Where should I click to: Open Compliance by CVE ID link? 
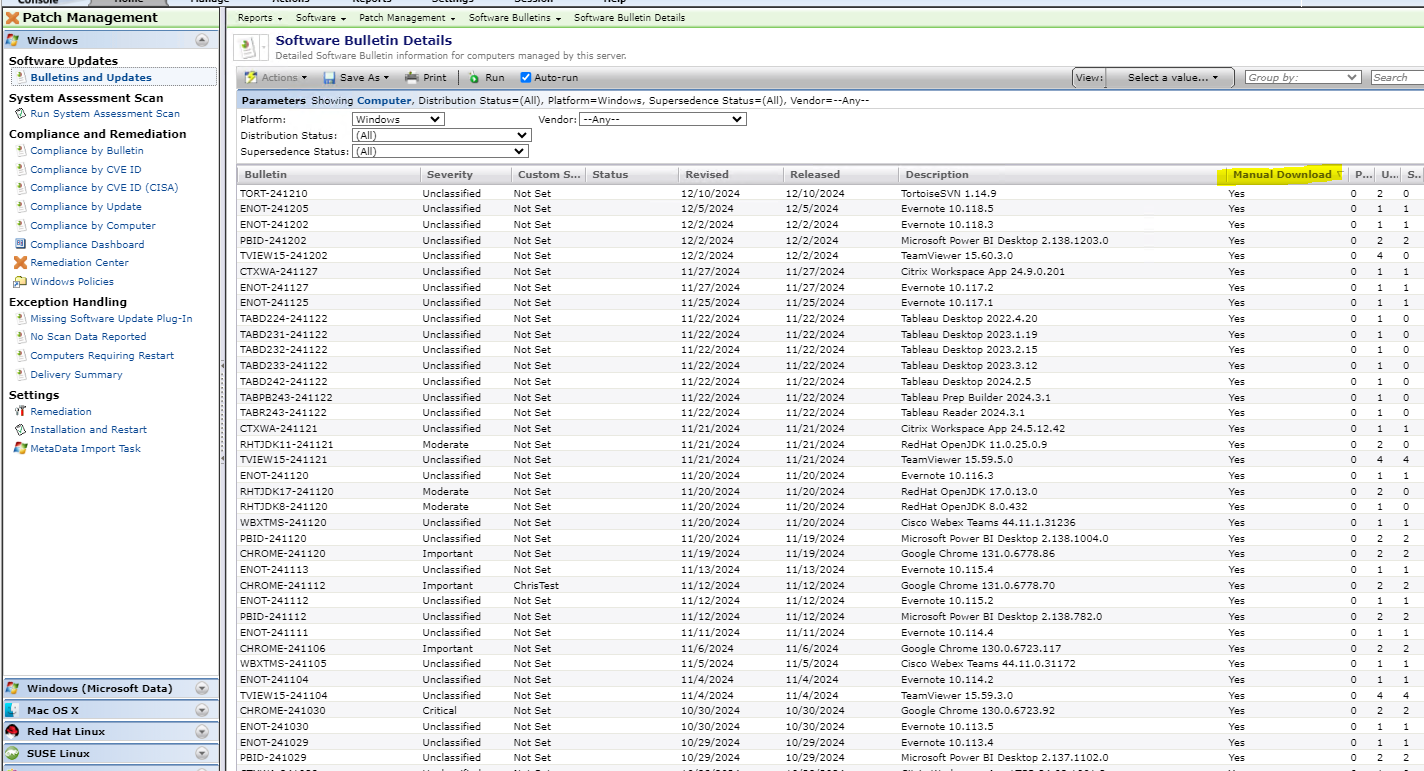tap(86, 170)
